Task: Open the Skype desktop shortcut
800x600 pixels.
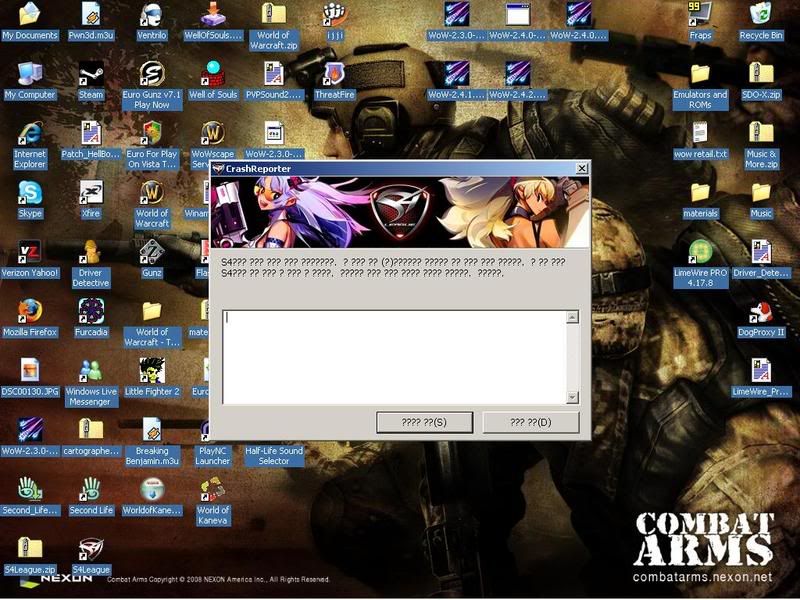Action: [30, 193]
